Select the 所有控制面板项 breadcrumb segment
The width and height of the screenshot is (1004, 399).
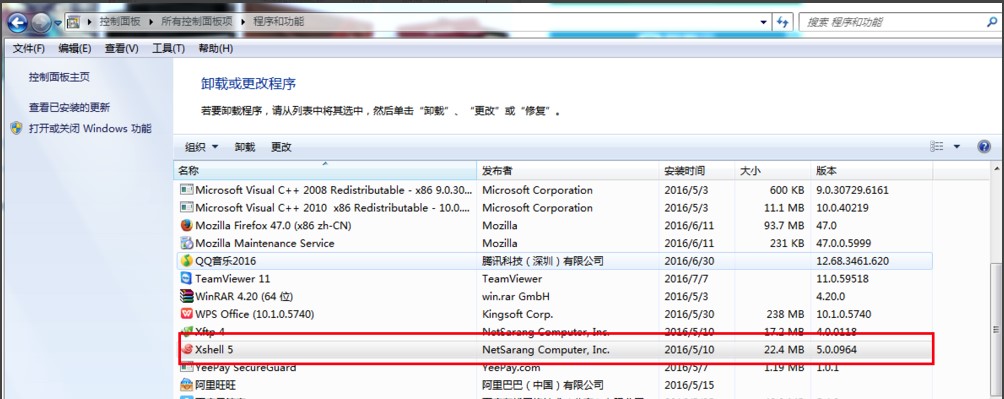tap(196, 22)
